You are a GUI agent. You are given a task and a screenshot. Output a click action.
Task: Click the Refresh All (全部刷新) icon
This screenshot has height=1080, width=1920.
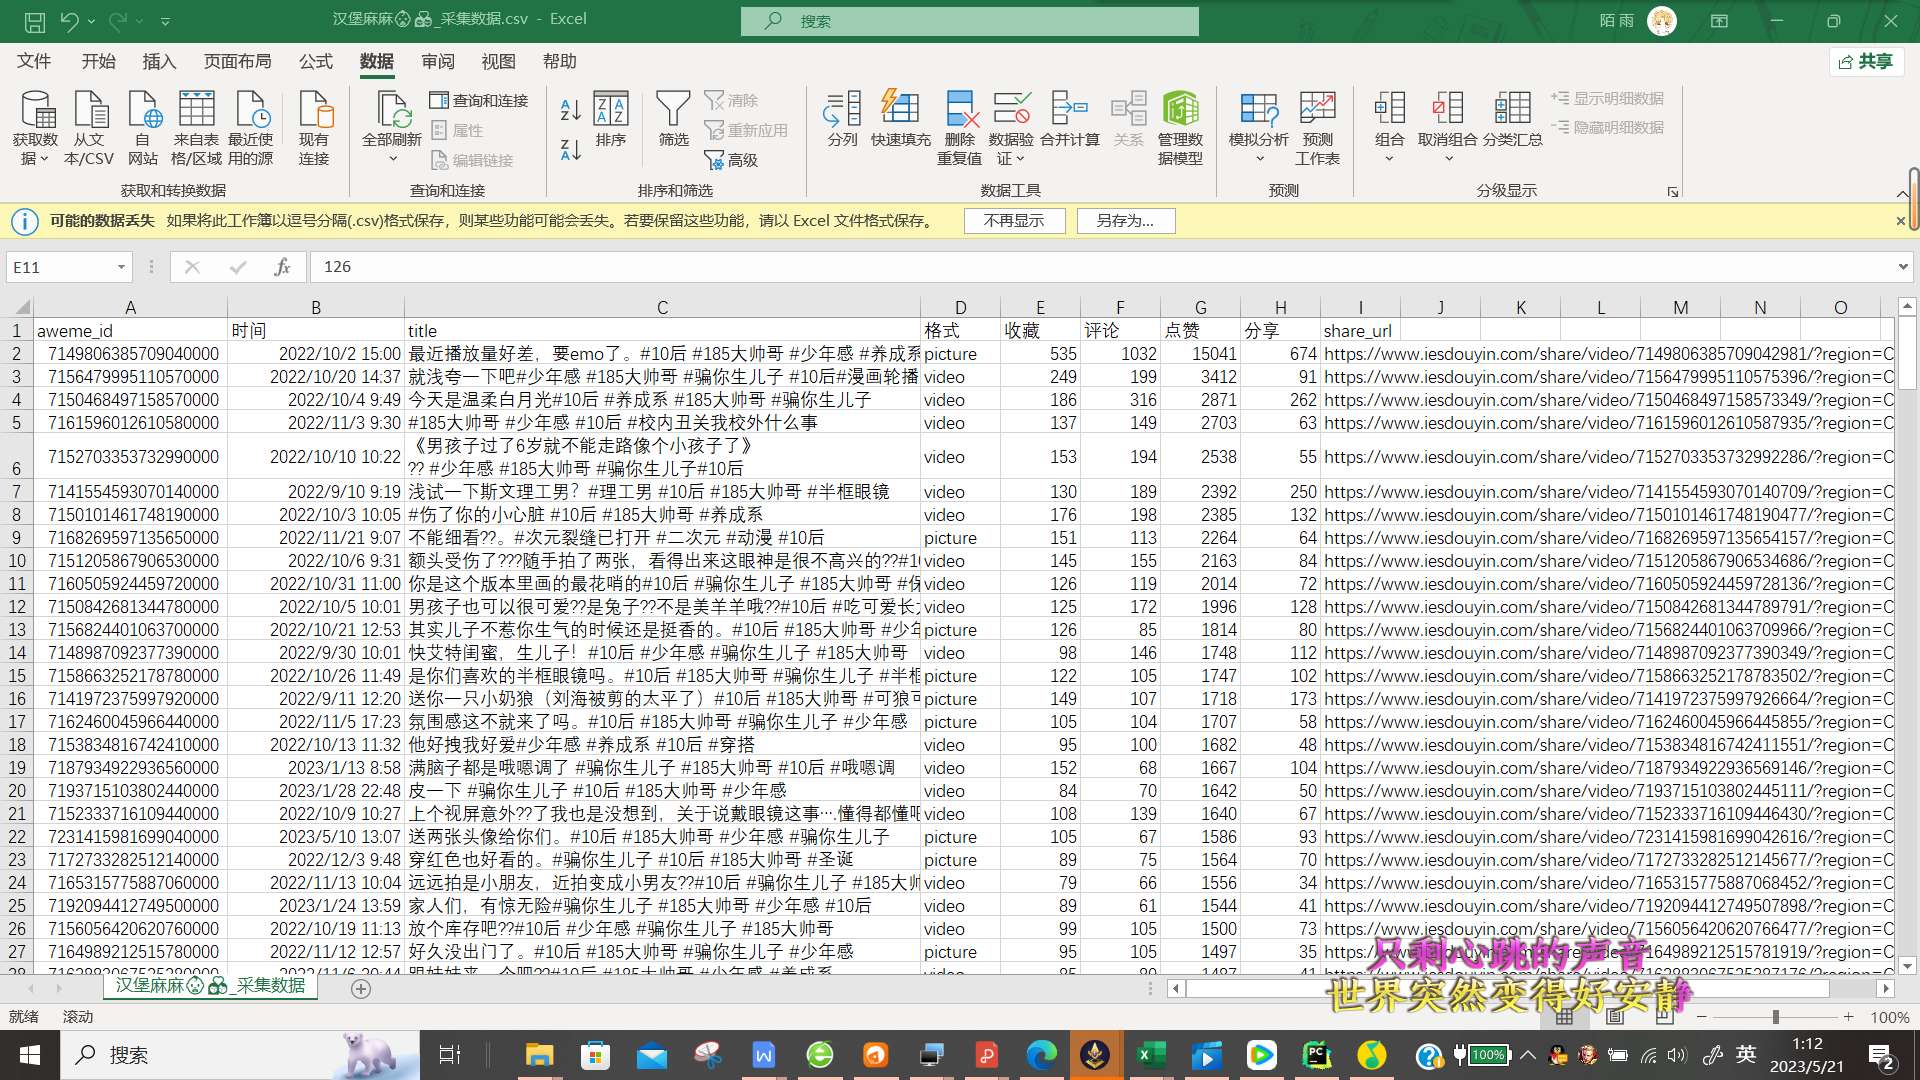point(392,109)
